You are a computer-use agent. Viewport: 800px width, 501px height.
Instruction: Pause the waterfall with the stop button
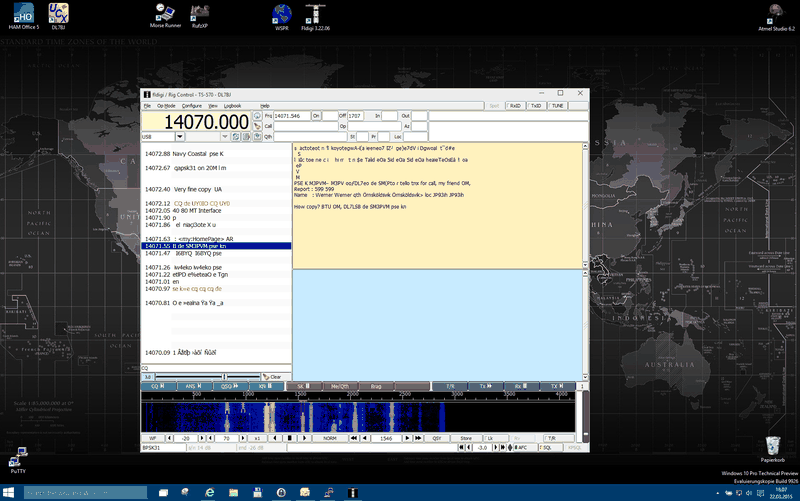tap(290, 438)
